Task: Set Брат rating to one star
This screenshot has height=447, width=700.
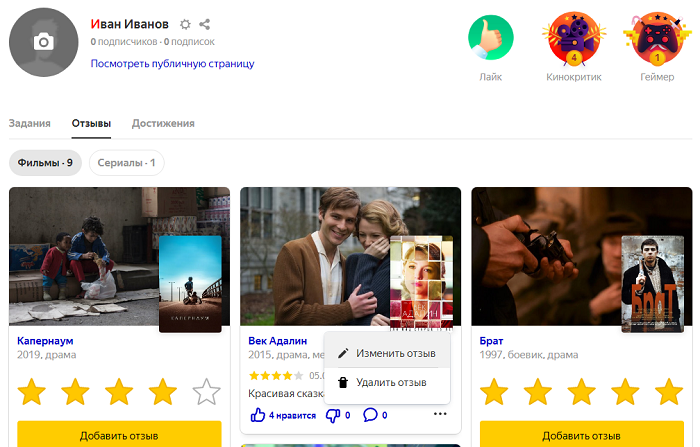Action: [x=494, y=392]
